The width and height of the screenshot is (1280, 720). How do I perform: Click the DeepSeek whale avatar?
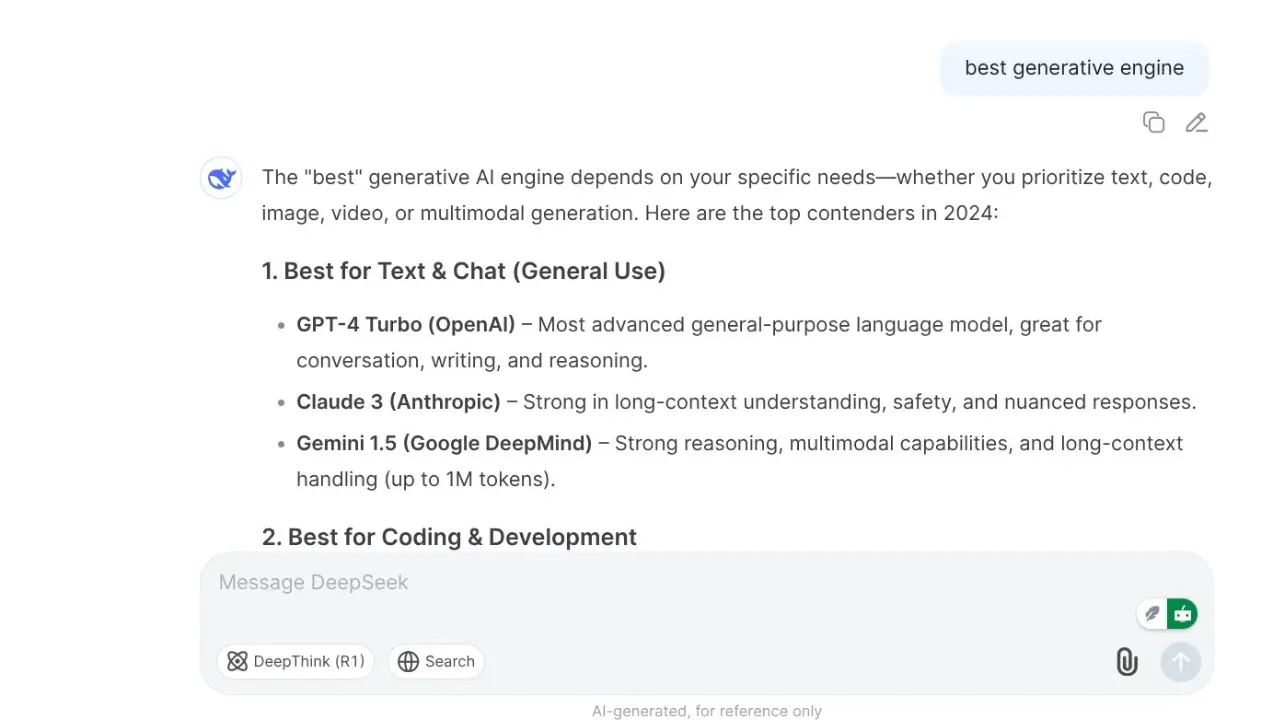point(221,178)
